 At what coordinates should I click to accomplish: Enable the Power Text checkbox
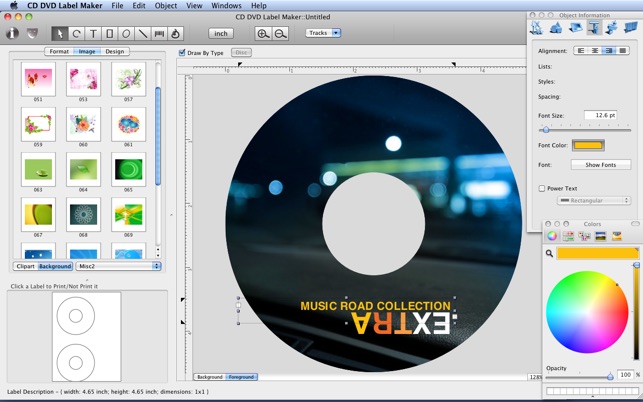tap(542, 188)
